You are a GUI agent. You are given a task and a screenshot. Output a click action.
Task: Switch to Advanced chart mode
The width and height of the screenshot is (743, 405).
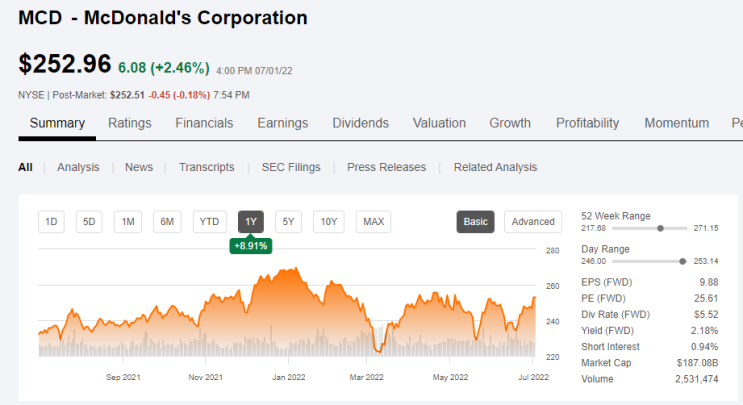pos(533,222)
